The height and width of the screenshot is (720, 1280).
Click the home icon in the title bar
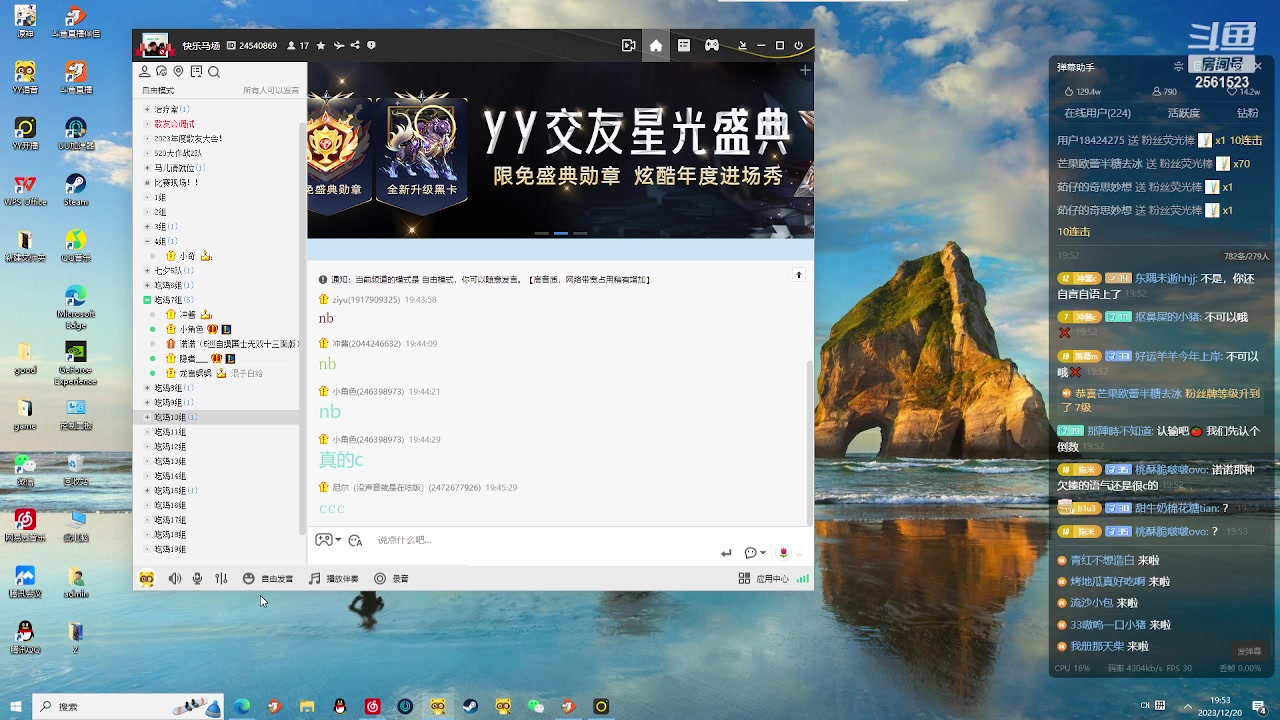(655, 45)
